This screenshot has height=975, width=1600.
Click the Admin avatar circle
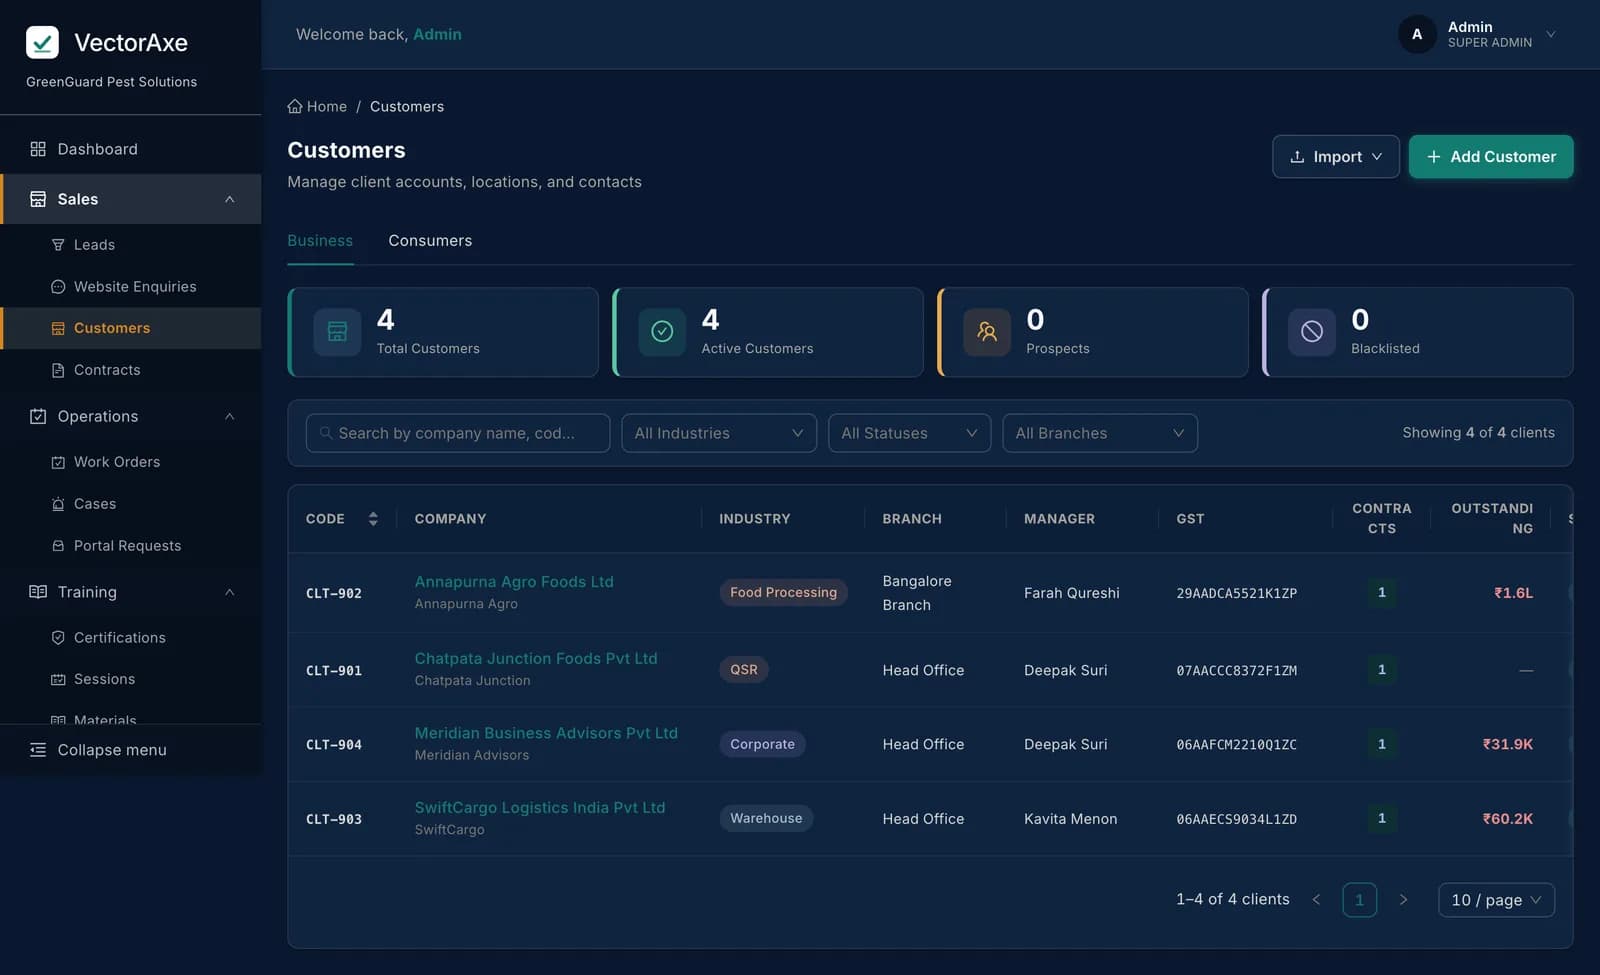pos(1417,34)
